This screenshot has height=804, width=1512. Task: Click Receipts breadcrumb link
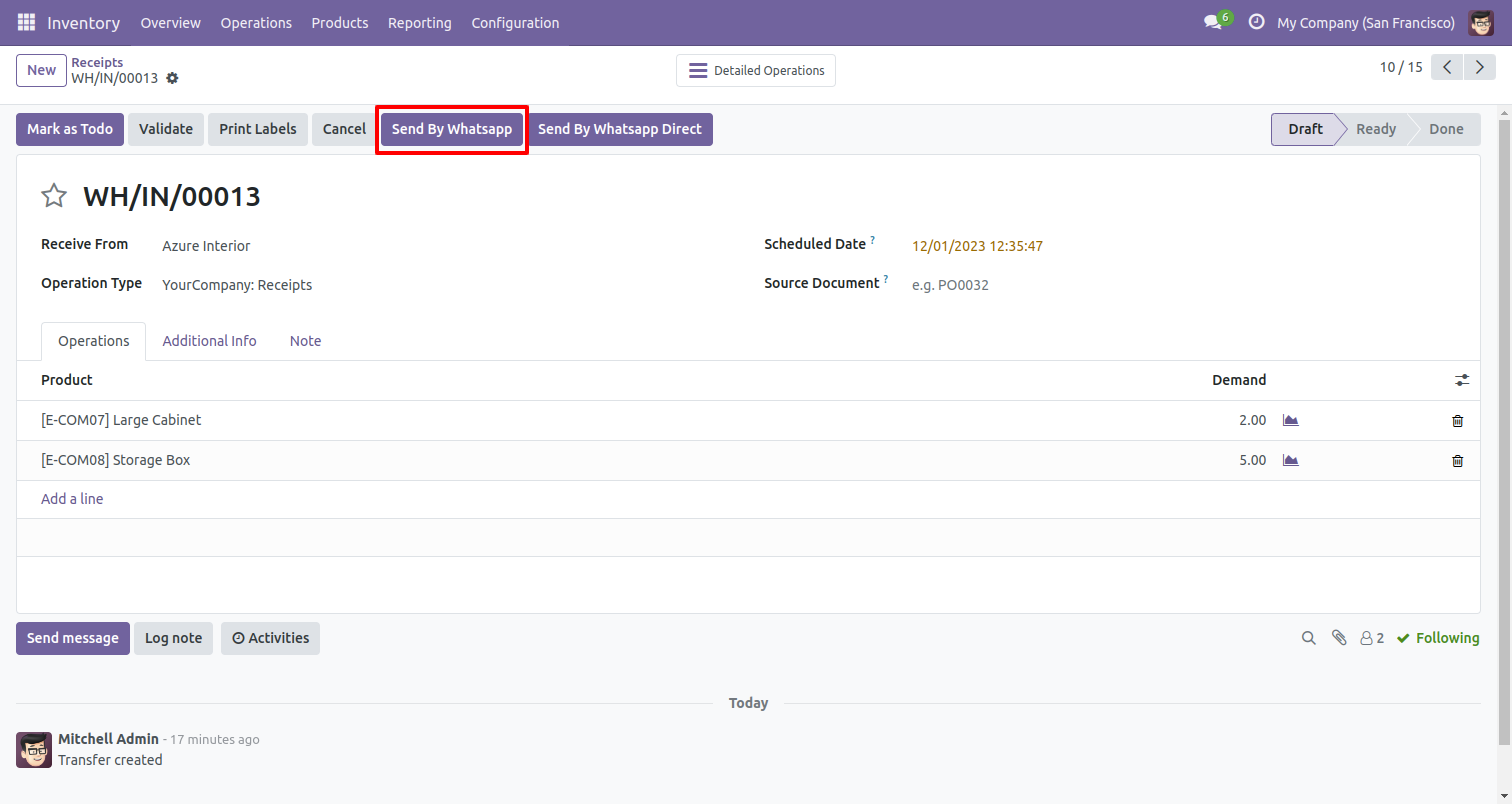pos(97,62)
